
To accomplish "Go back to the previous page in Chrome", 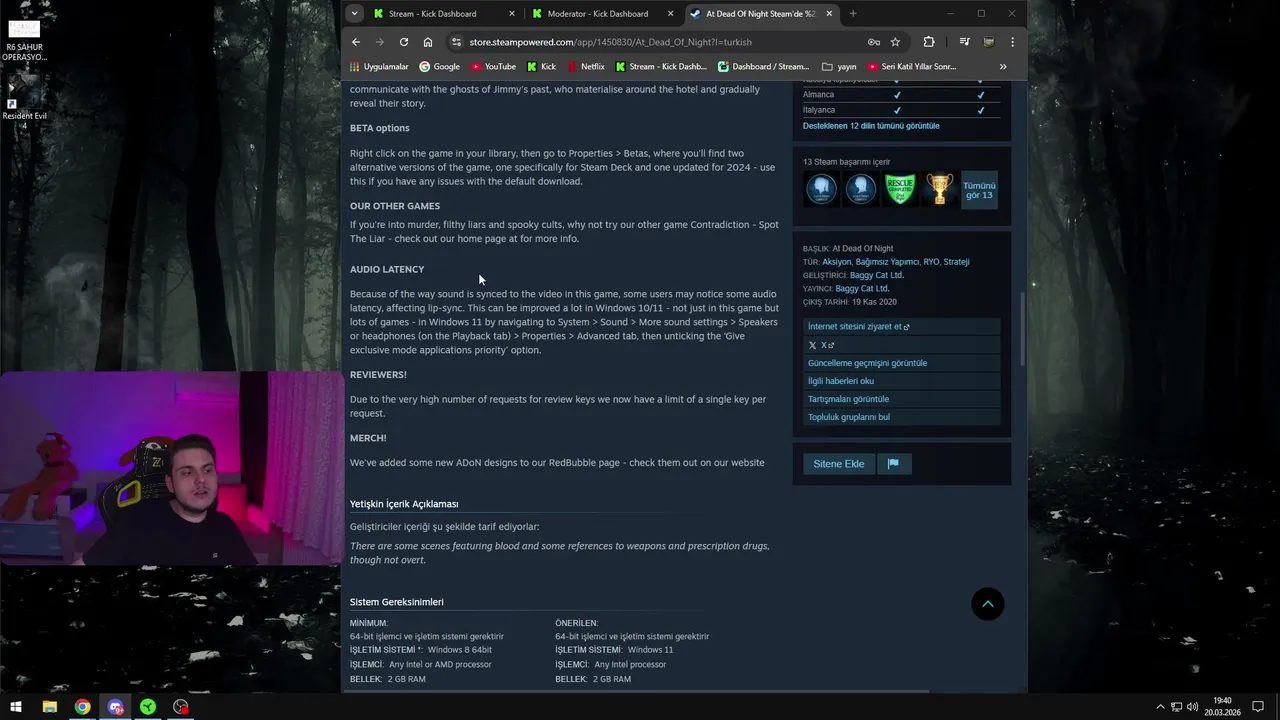I will pyautogui.click(x=356, y=42).
